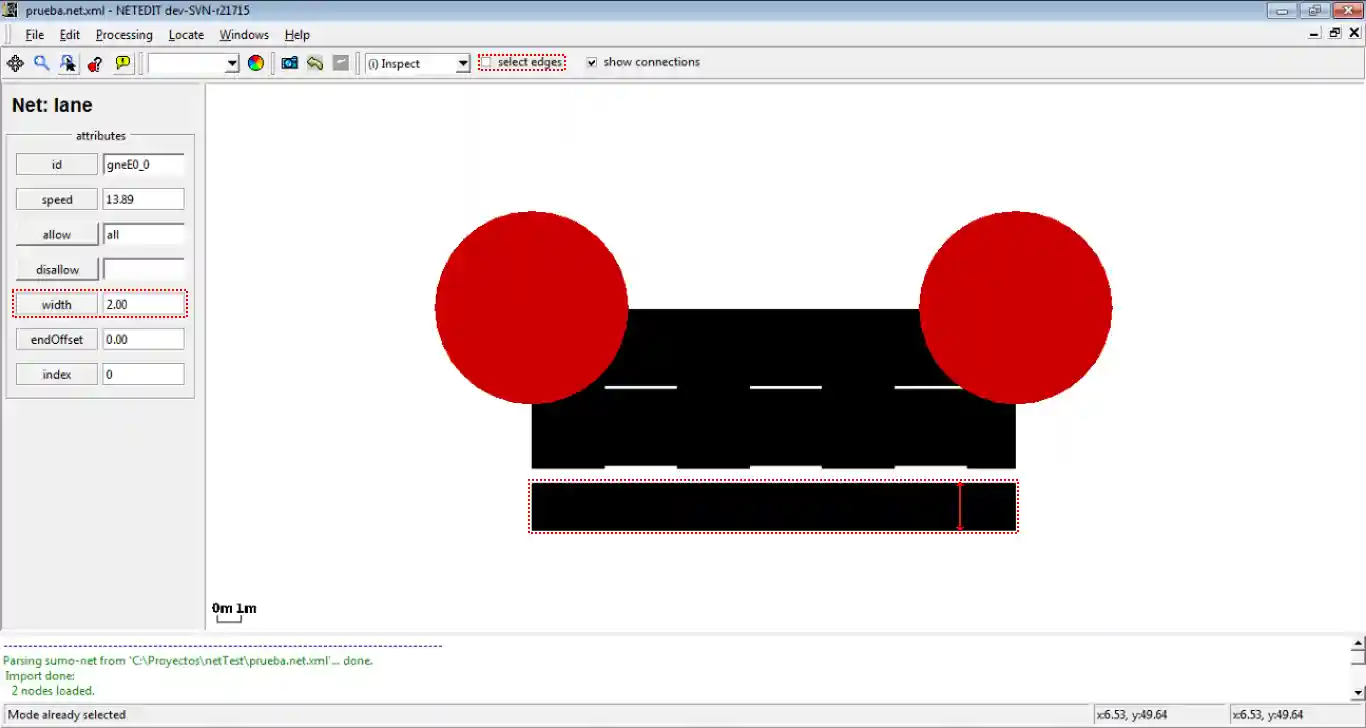Click the disallow attribute button
Screen dimensions: 1366x728
tap(57, 270)
